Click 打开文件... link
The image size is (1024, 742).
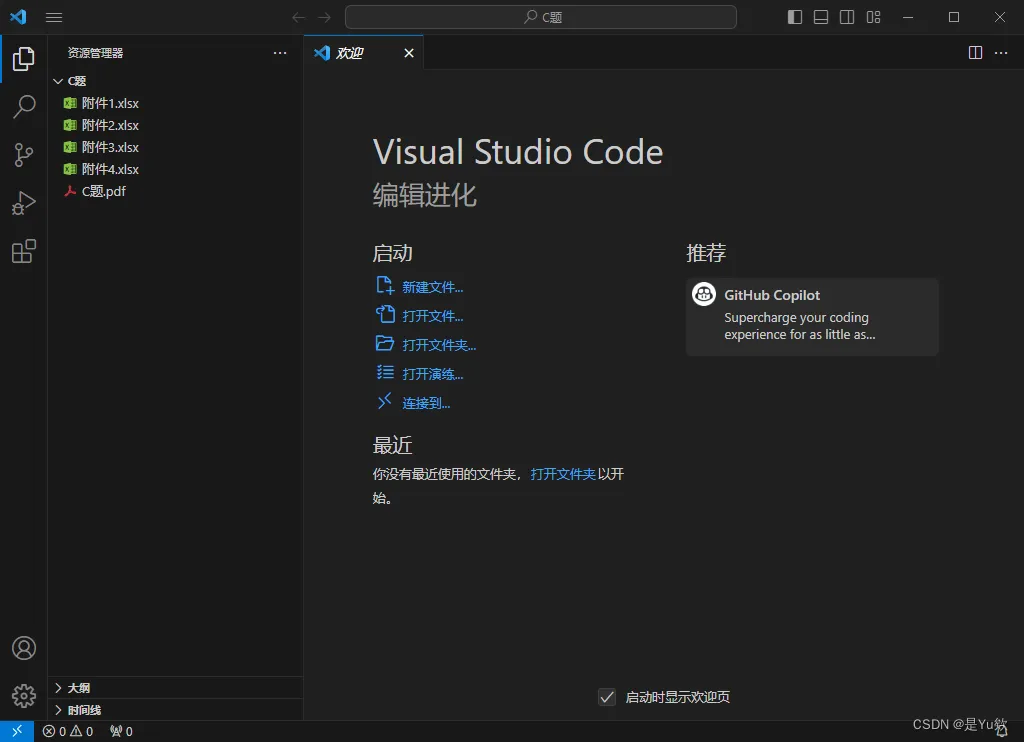point(432,316)
